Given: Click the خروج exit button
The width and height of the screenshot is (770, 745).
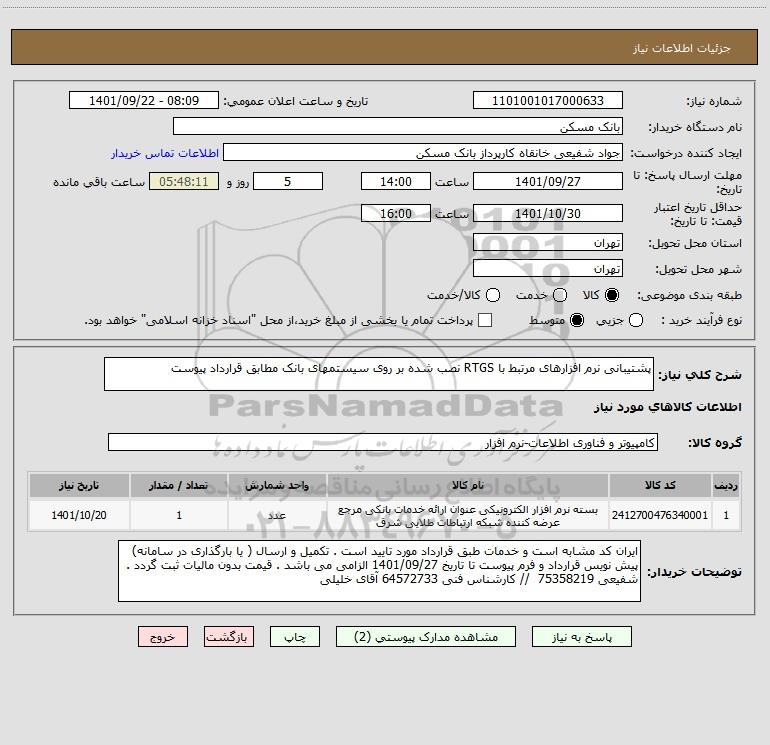Looking at the screenshot, I should coord(163,637).
